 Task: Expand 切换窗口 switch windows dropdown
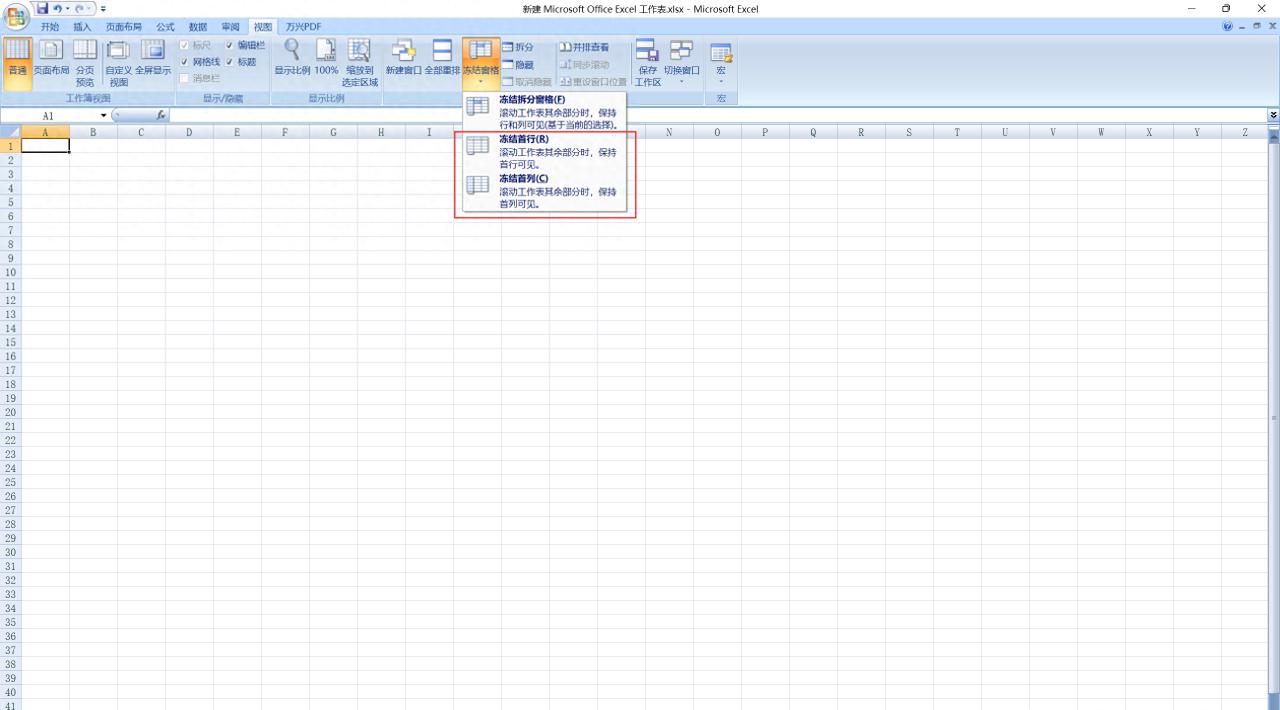(682, 64)
